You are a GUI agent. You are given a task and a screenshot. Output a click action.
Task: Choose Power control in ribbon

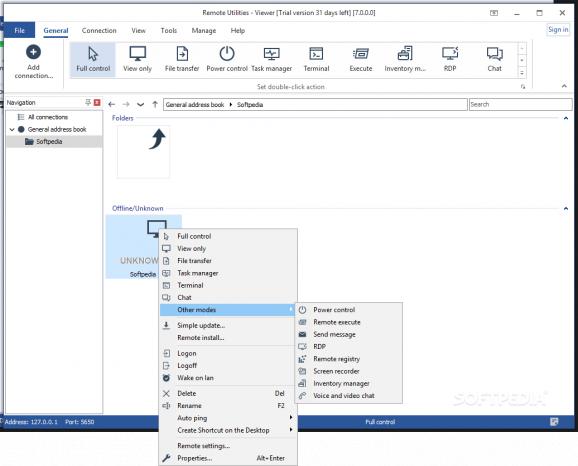227,59
